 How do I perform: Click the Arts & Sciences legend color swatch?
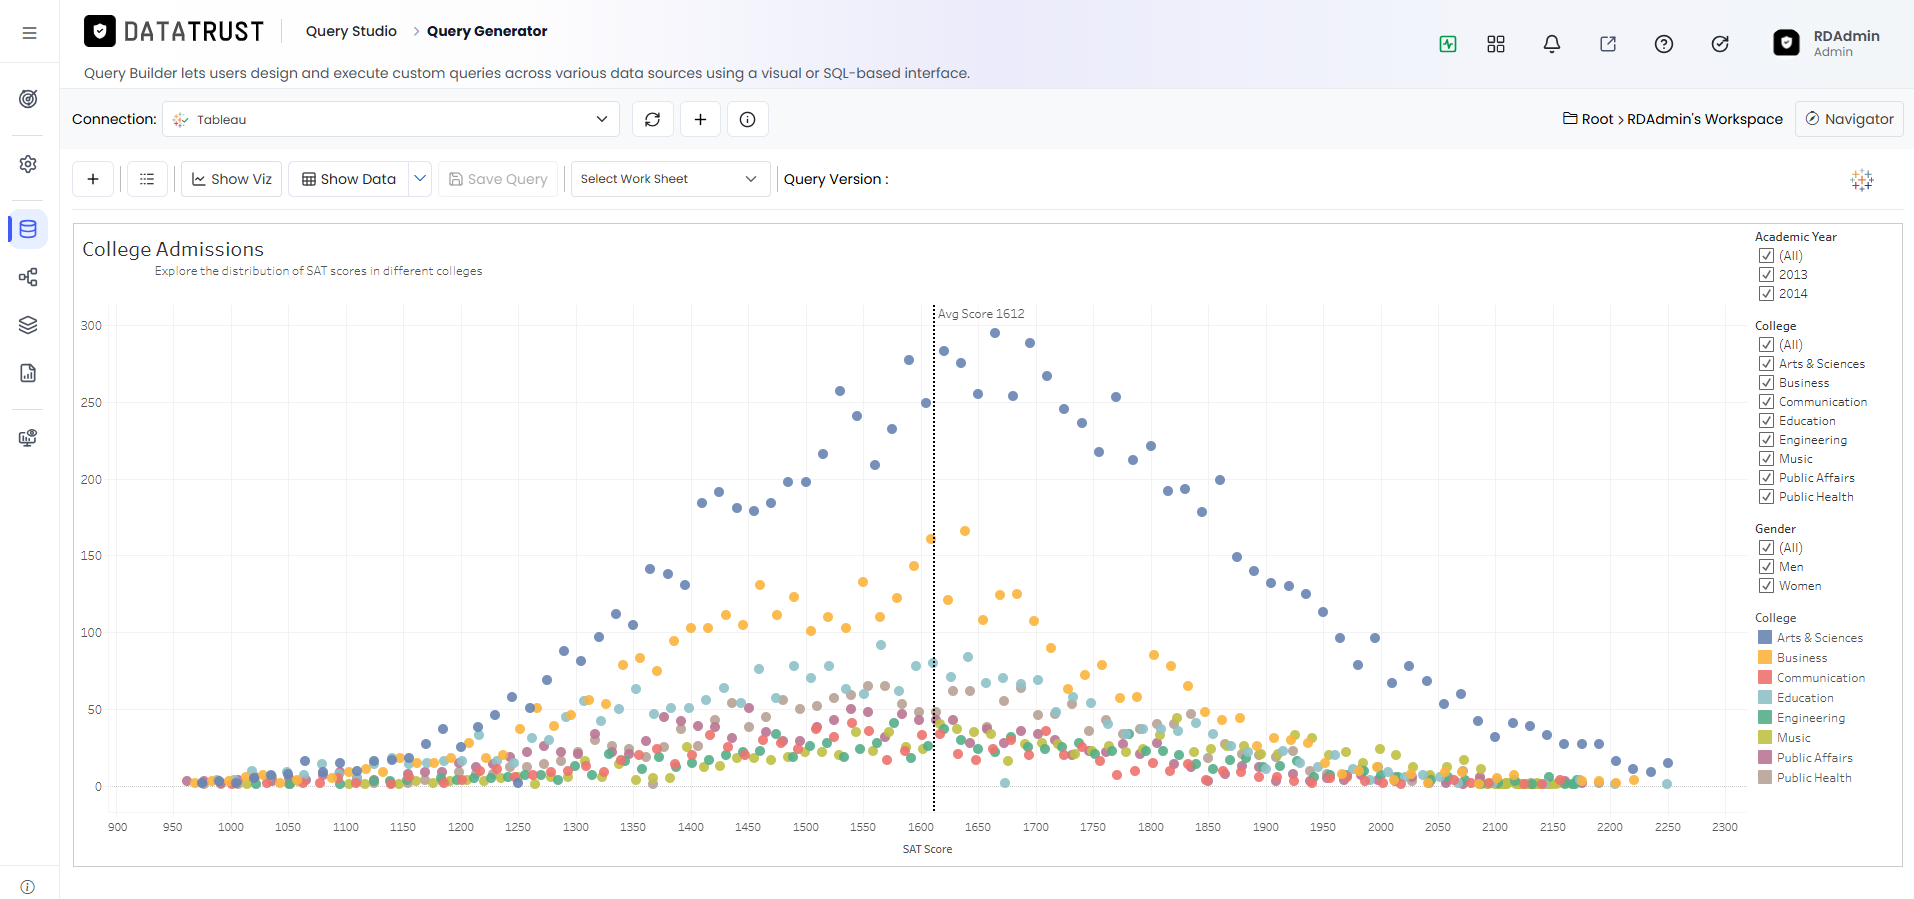point(1765,638)
